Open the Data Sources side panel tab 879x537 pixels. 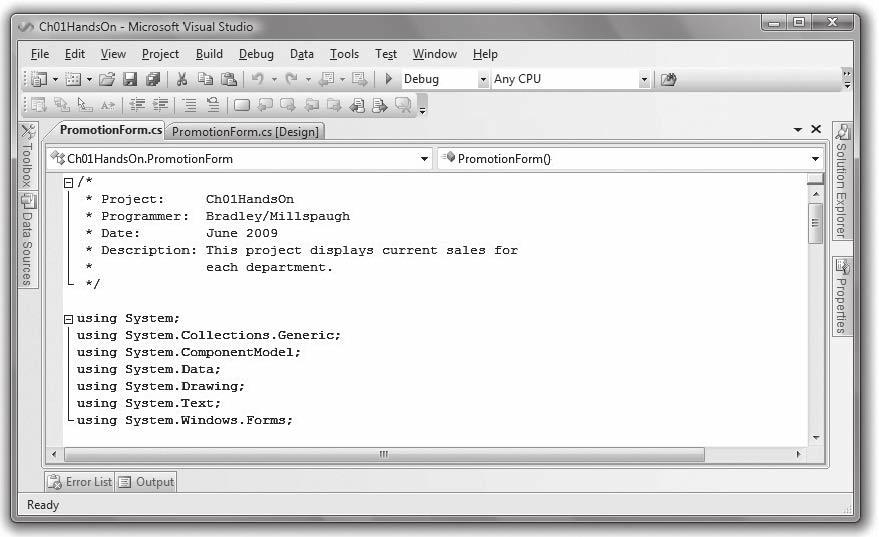pos(28,239)
